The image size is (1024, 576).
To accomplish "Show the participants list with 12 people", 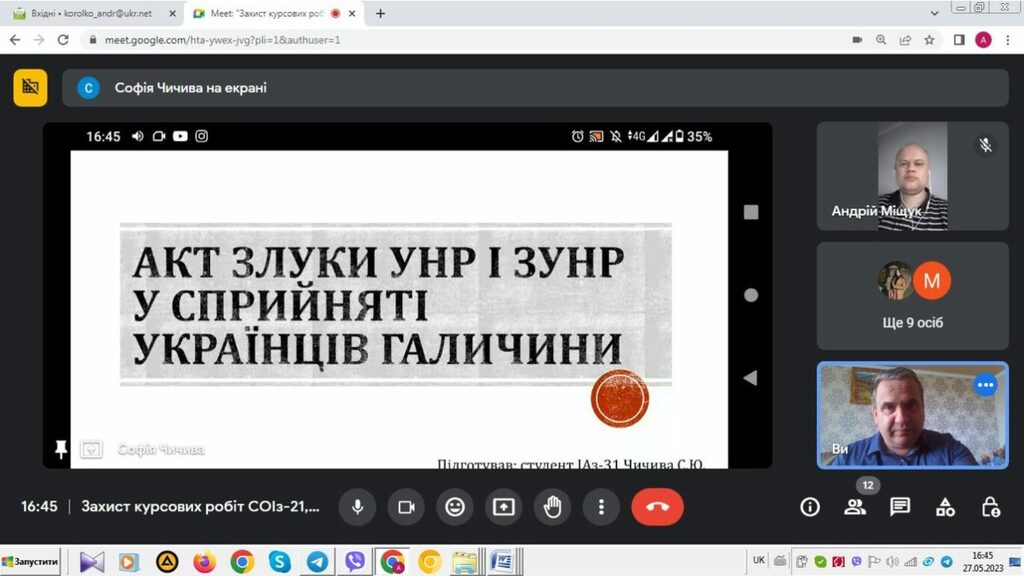I will click(x=855, y=507).
